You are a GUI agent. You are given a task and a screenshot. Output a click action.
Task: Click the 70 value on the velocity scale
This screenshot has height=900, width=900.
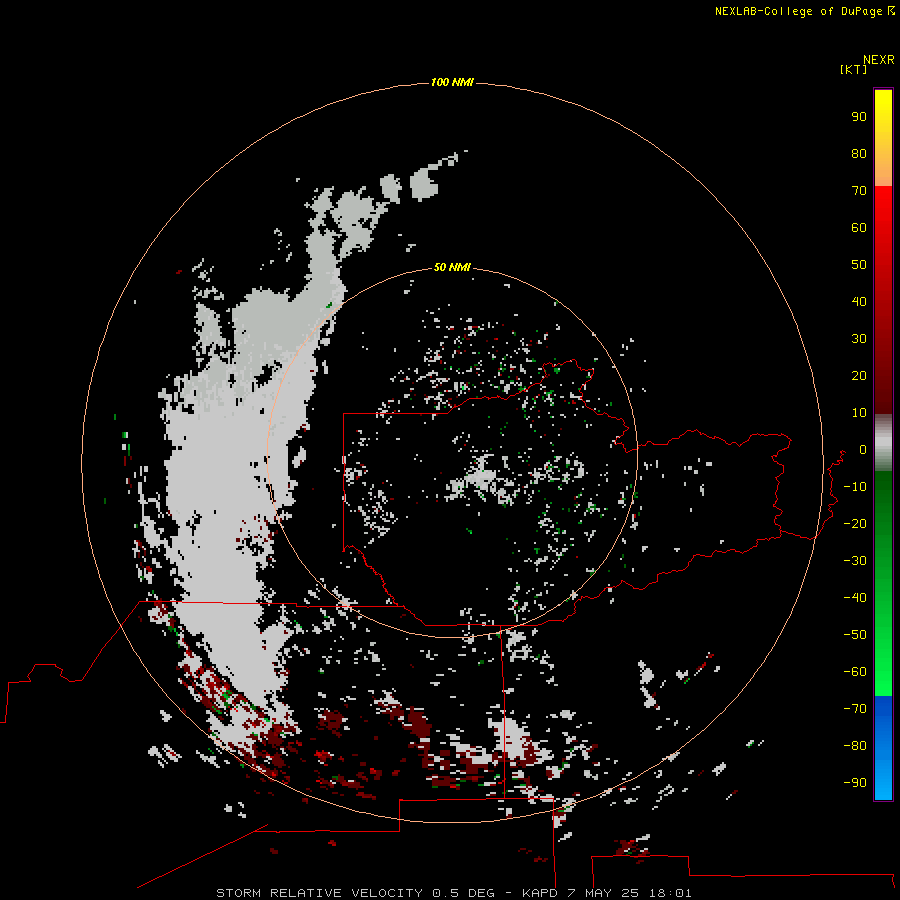[859, 191]
